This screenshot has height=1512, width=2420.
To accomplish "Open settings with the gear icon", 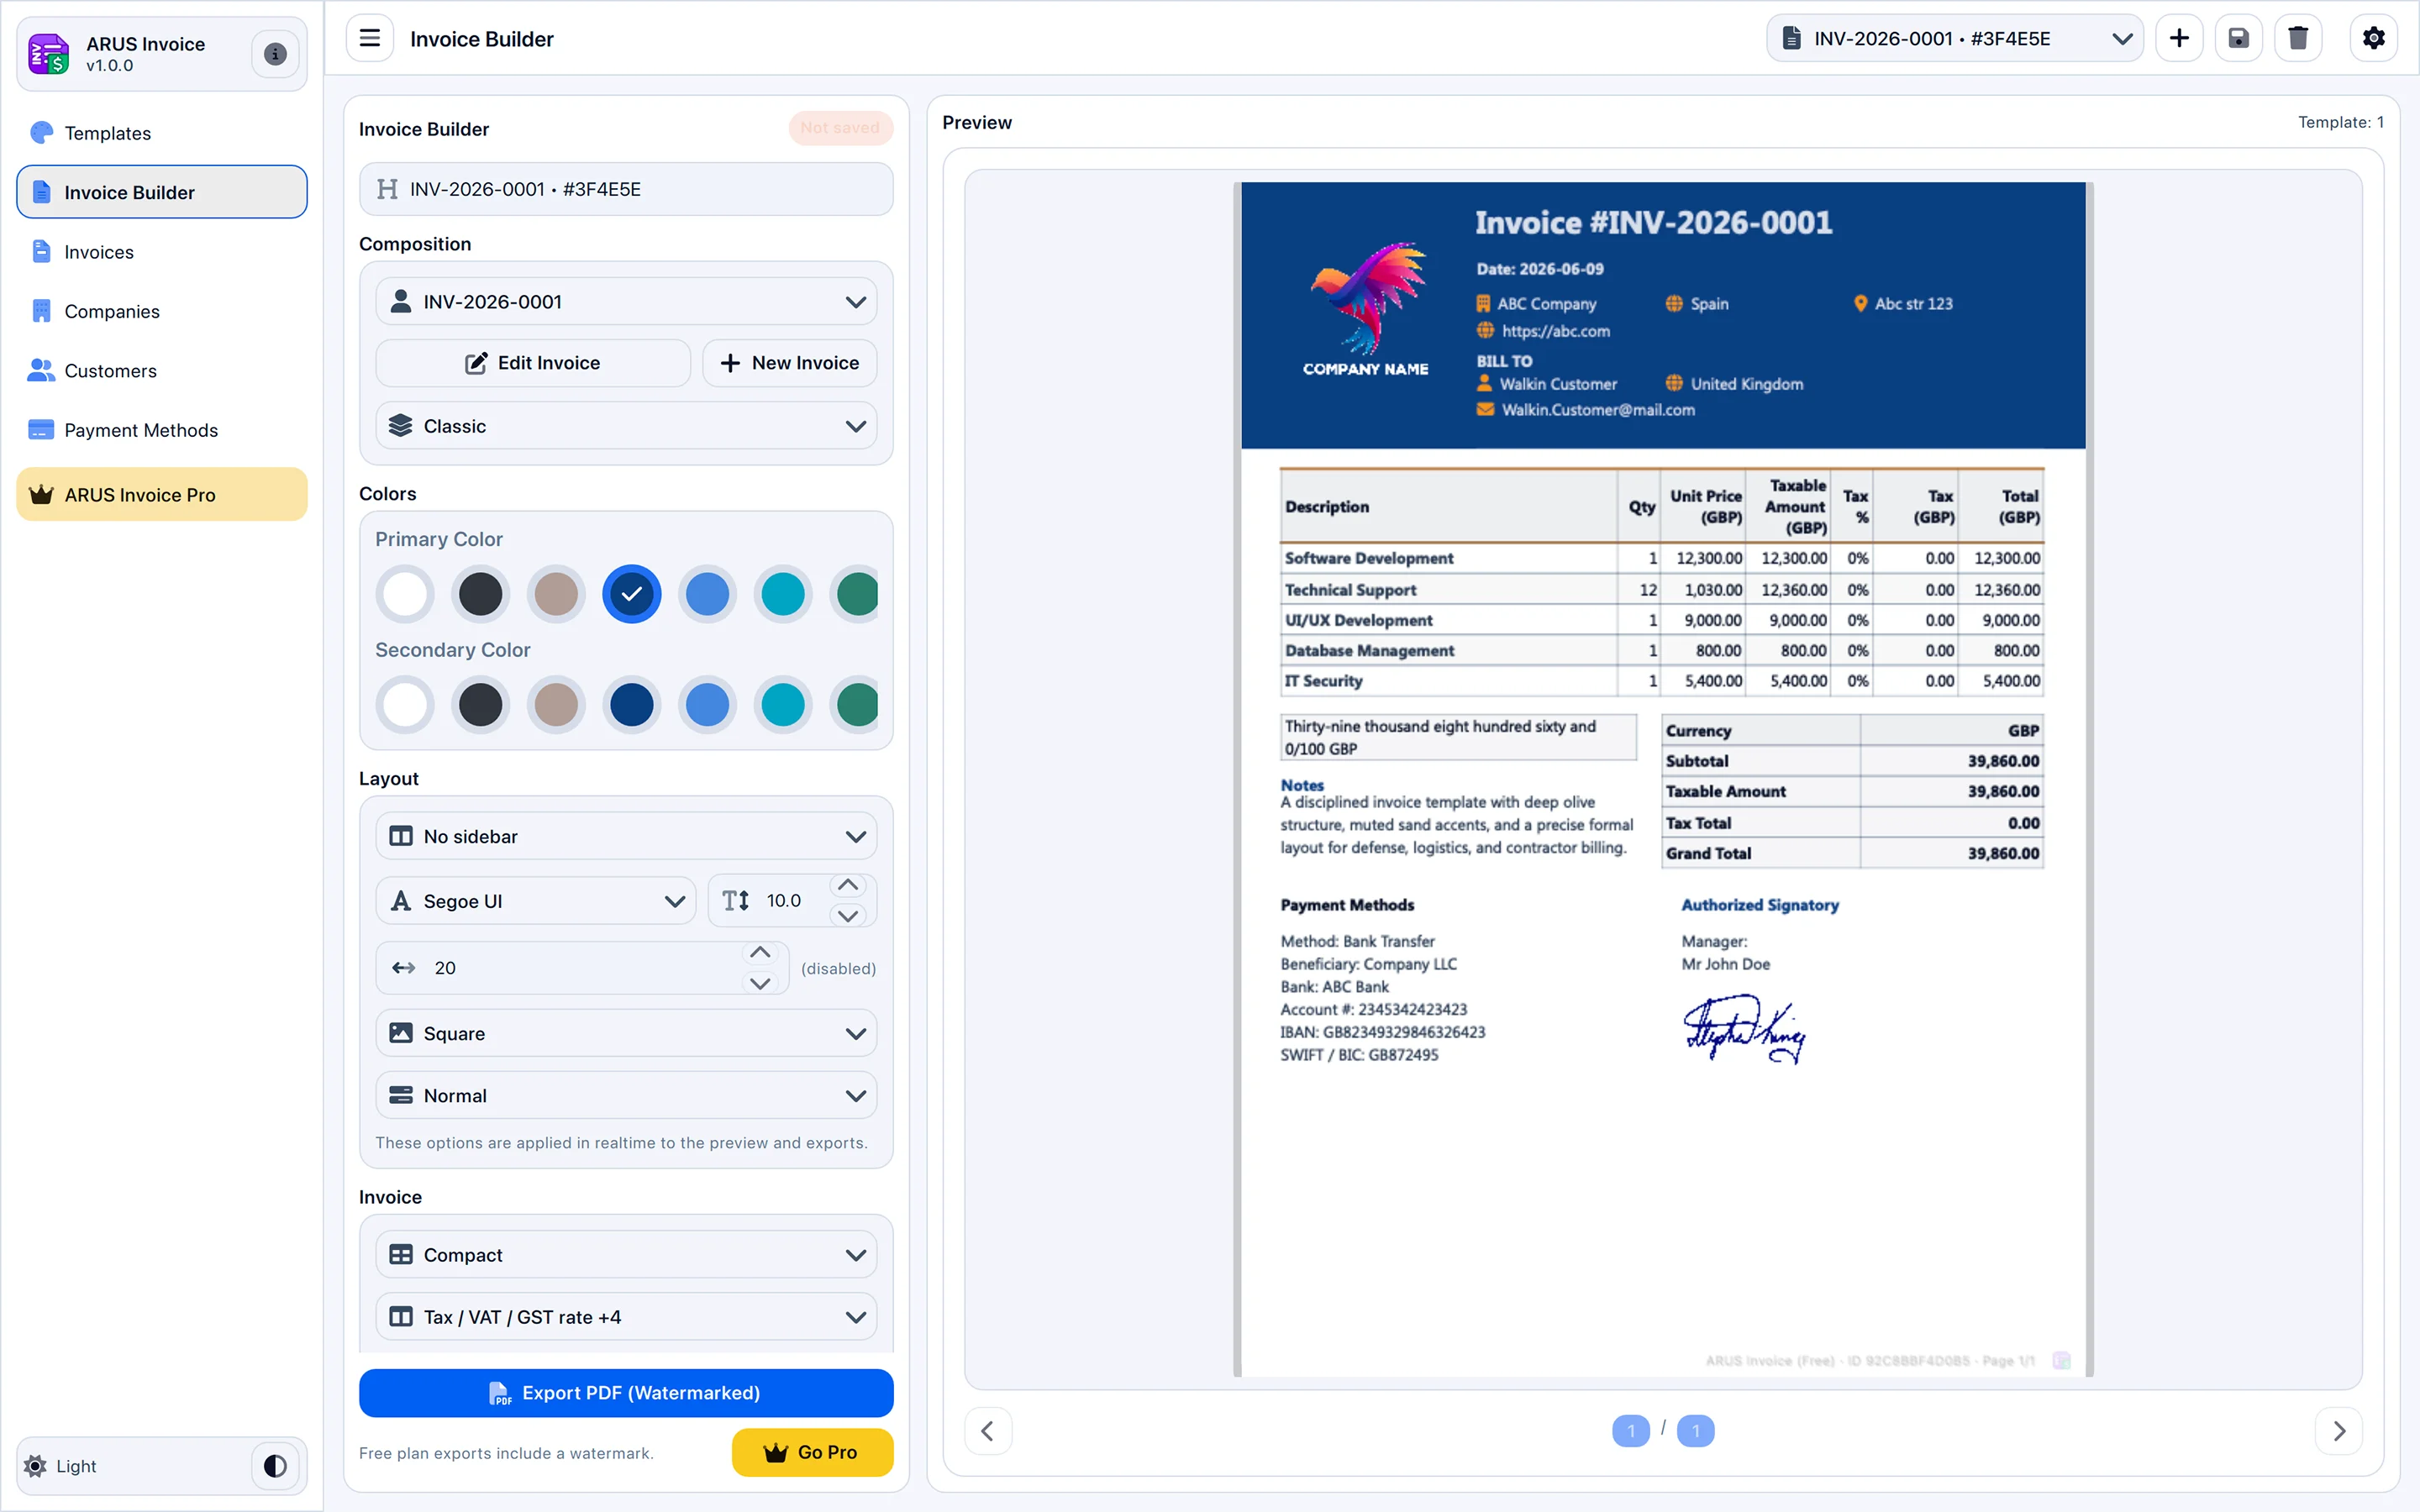I will coord(2374,38).
